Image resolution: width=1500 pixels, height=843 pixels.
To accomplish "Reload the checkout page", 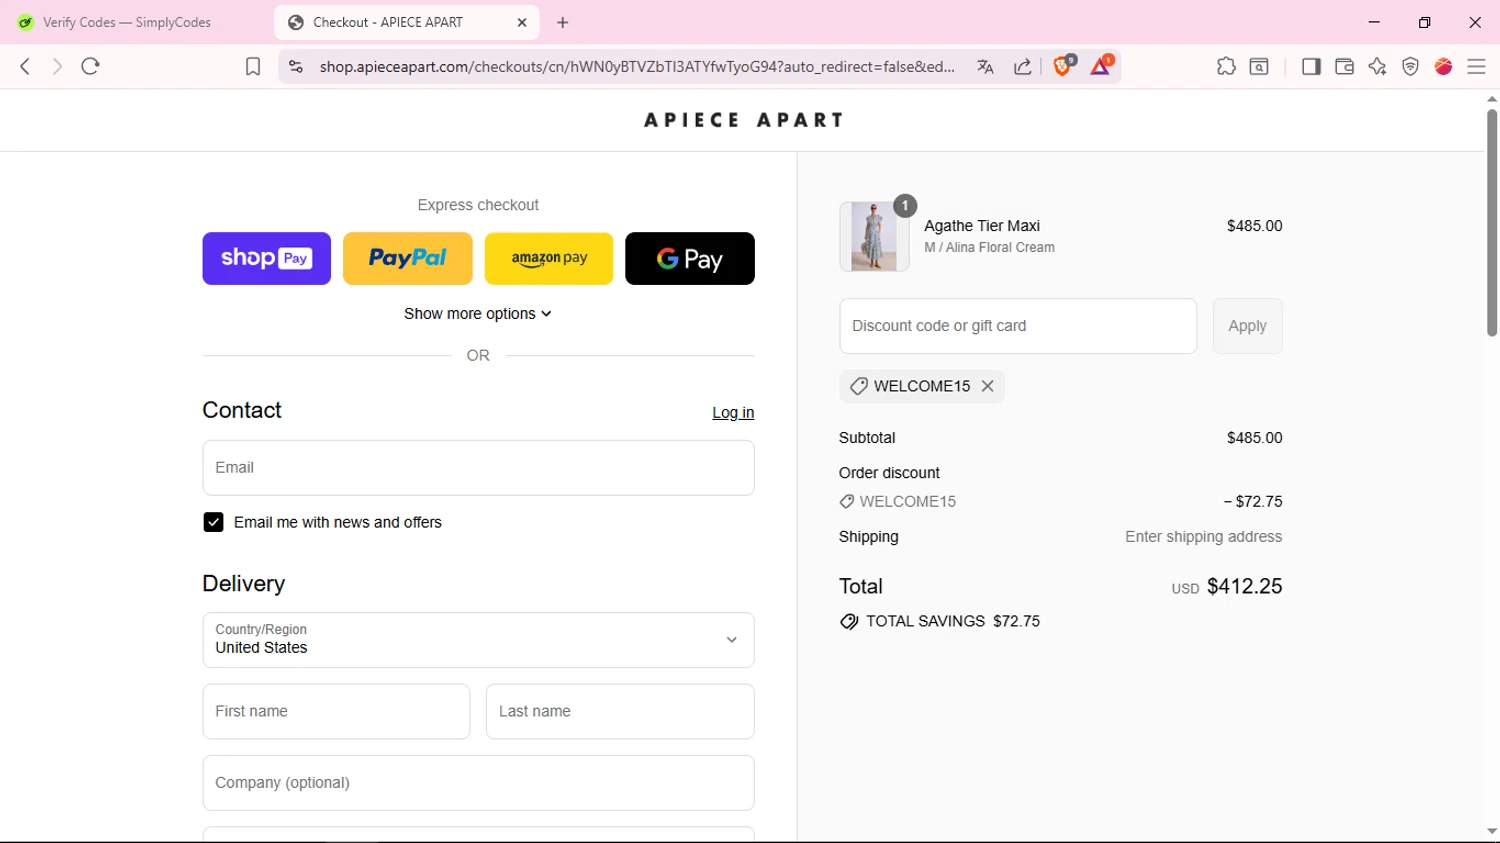I will click(91, 66).
